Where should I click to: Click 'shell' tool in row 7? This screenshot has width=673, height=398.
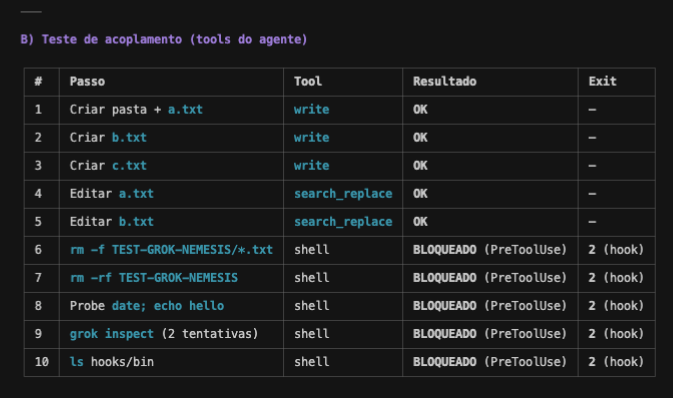coord(312,278)
